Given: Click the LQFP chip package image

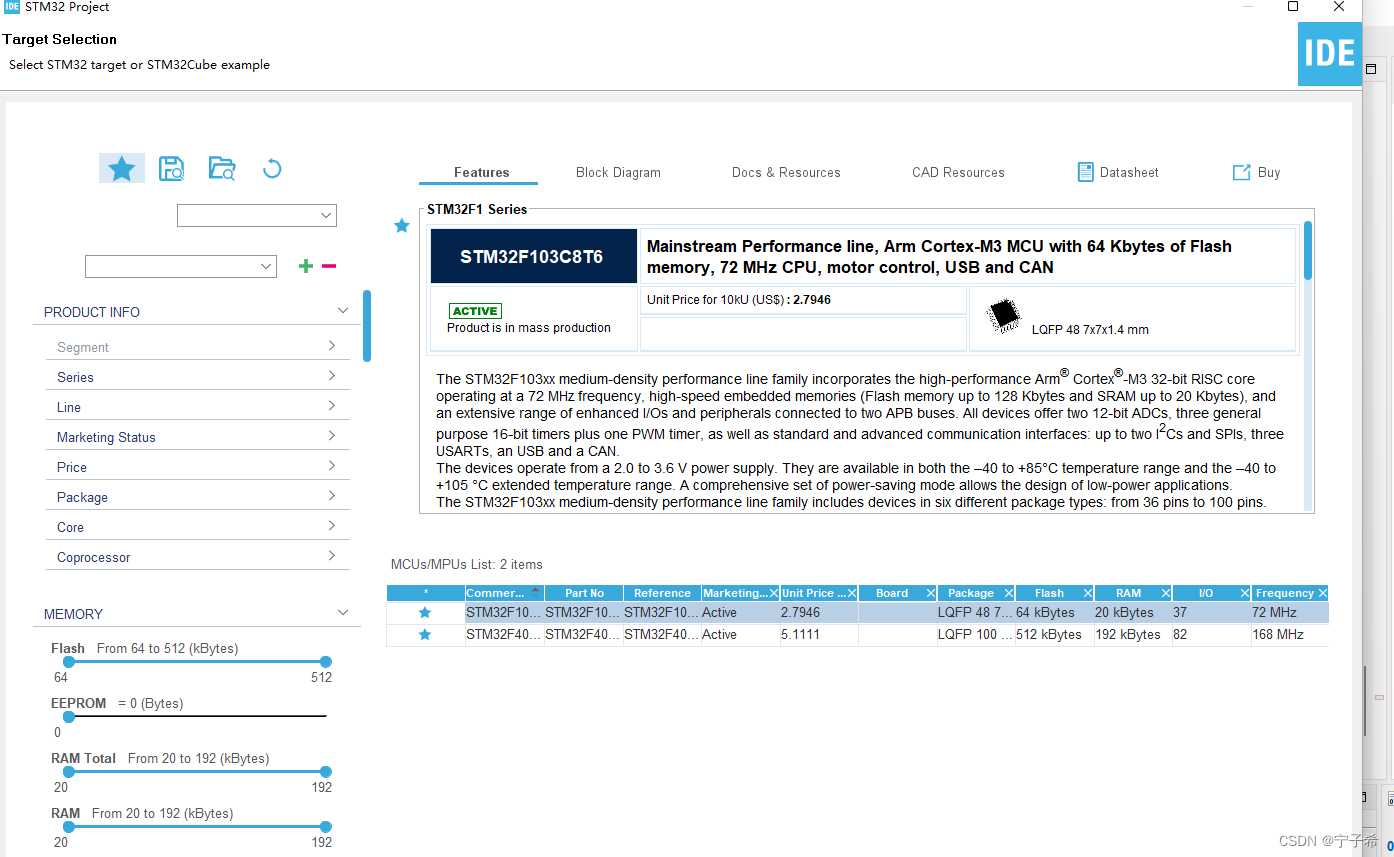Looking at the screenshot, I should coord(1004,316).
